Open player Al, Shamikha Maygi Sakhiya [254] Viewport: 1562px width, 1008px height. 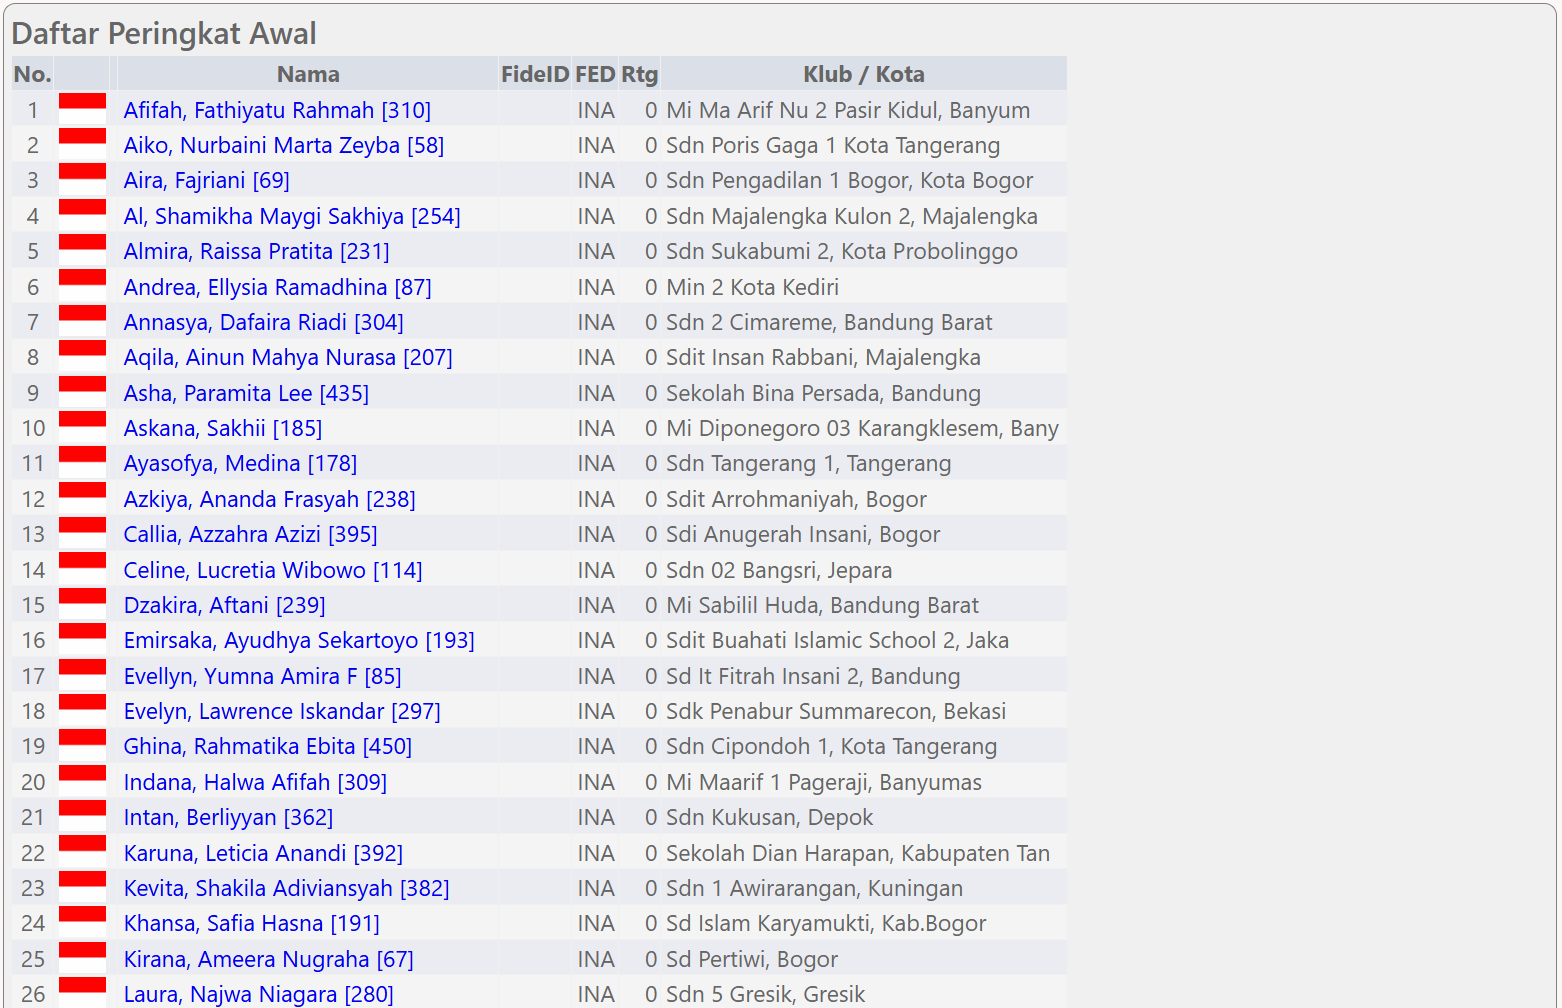[292, 216]
